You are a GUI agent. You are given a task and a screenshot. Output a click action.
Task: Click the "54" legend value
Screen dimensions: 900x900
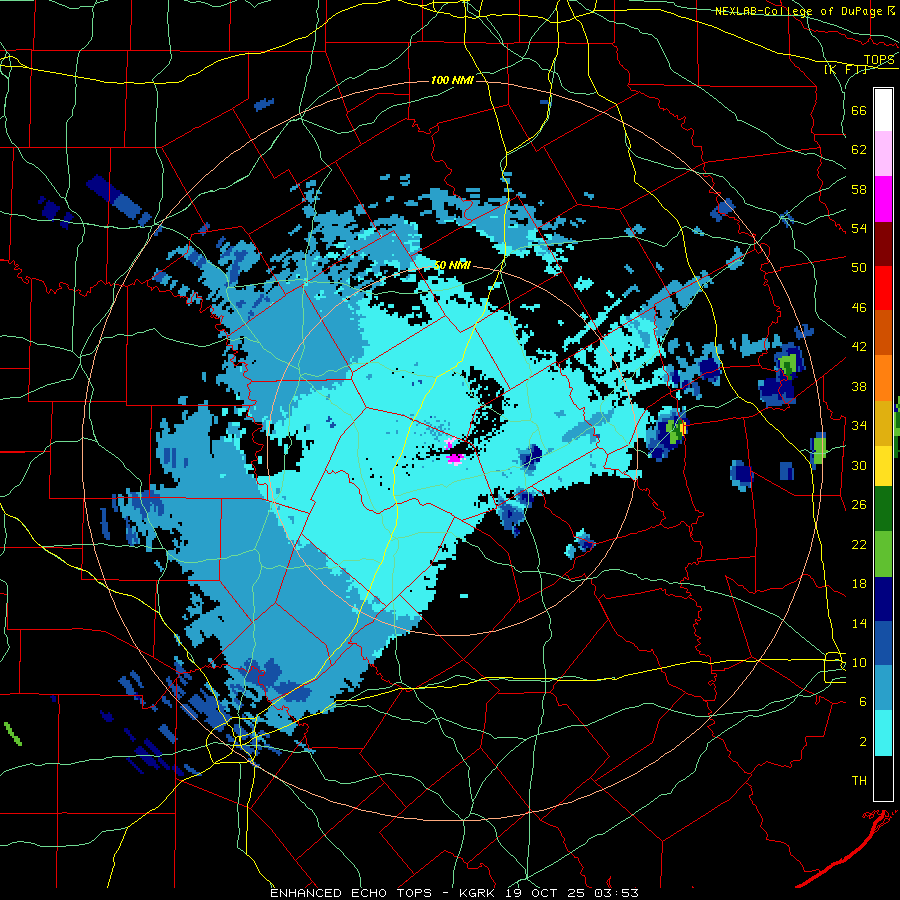pyautogui.click(x=859, y=228)
